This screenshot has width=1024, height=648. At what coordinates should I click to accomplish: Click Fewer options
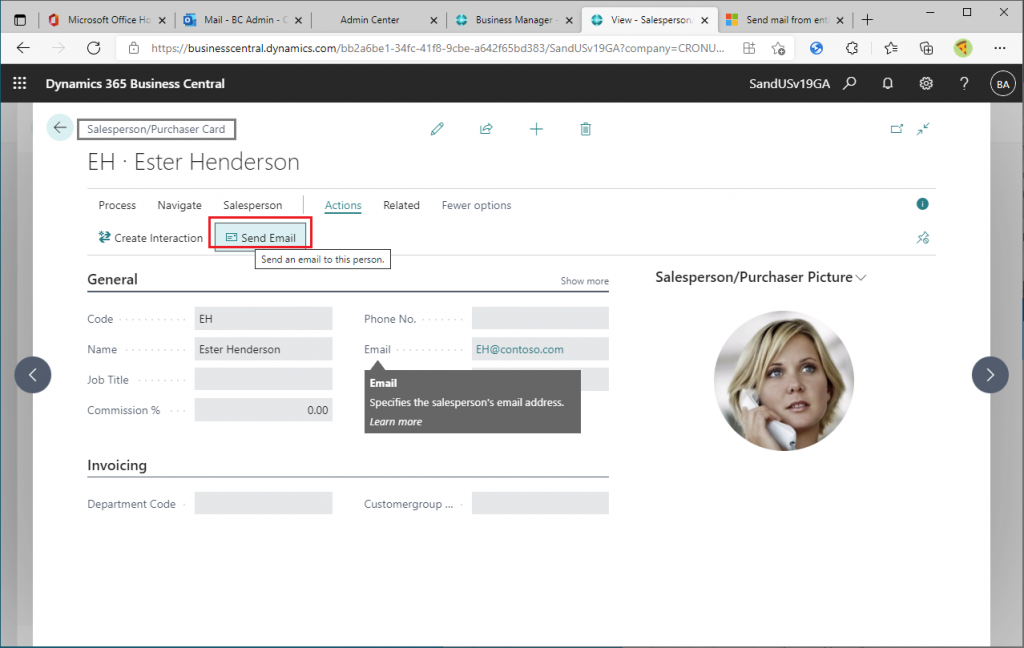coord(476,205)
